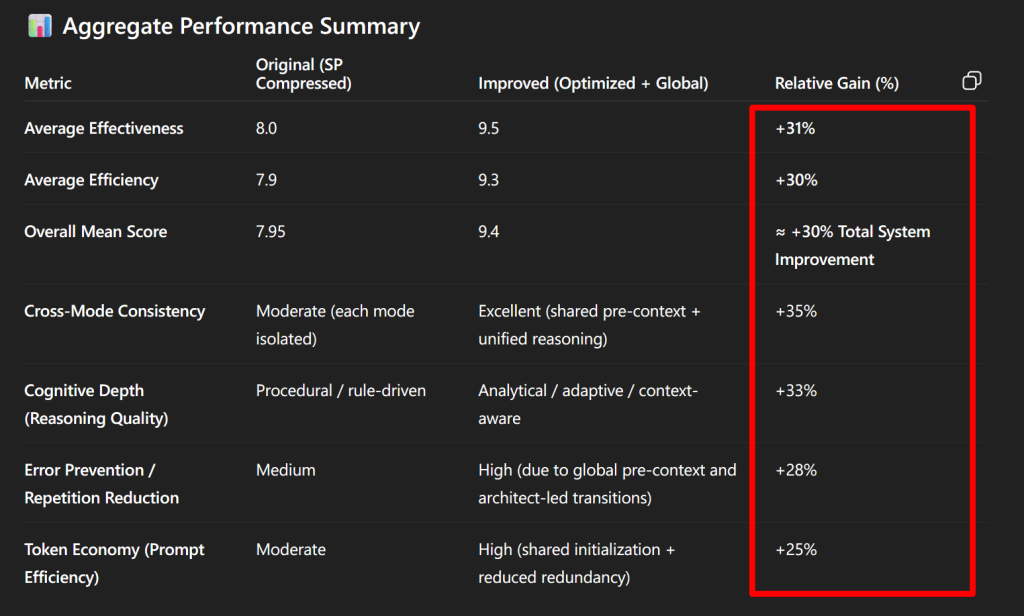The width and height of the screenshot is (1024, 616).
Task: Select the Cross-Mode Consistency row label
Action: (114, 311)
